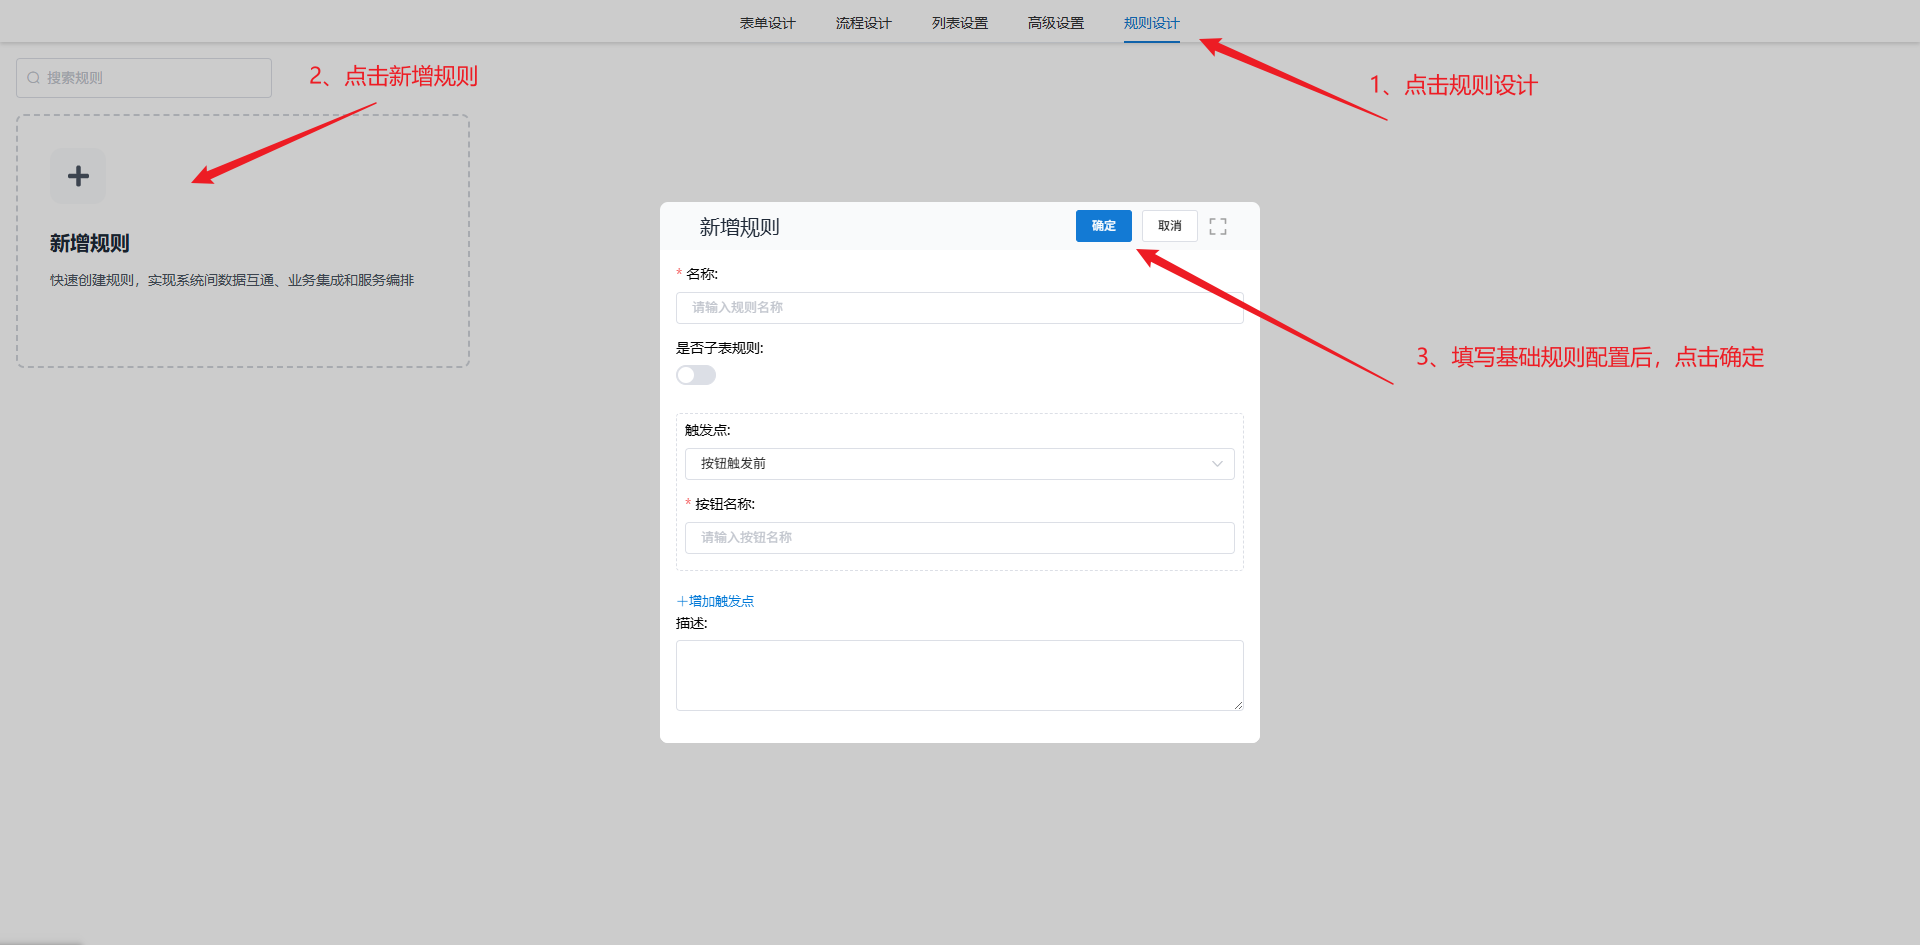Open the 触发点 dropdown showing 按钮触发前

[x=950, y=464]
